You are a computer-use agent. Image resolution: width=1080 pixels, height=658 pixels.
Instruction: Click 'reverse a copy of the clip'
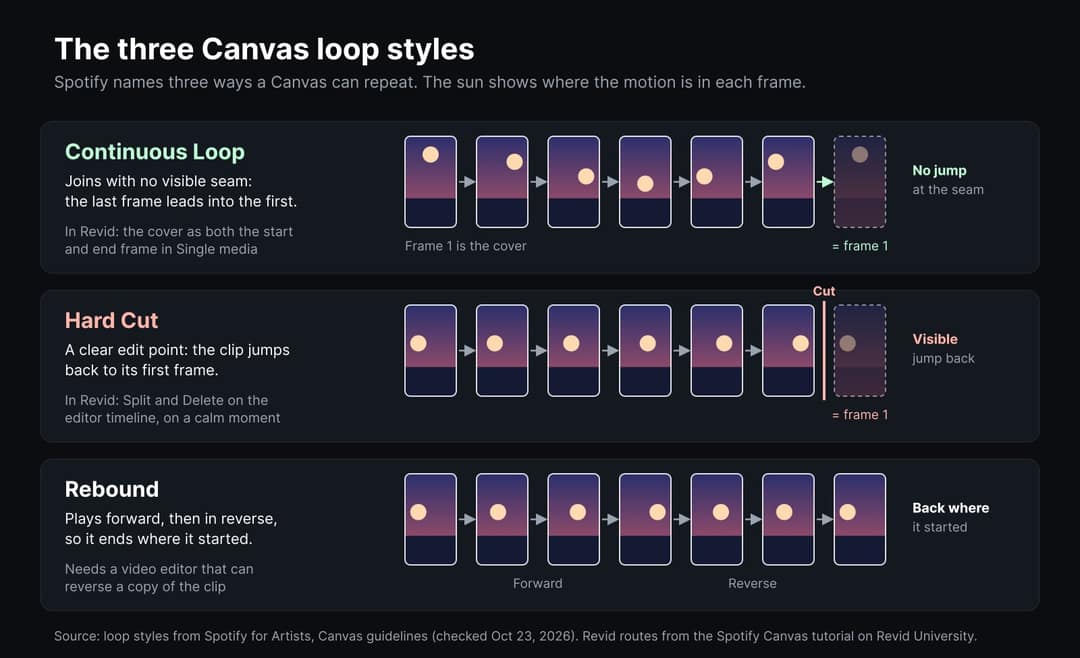tap(145, 587)
